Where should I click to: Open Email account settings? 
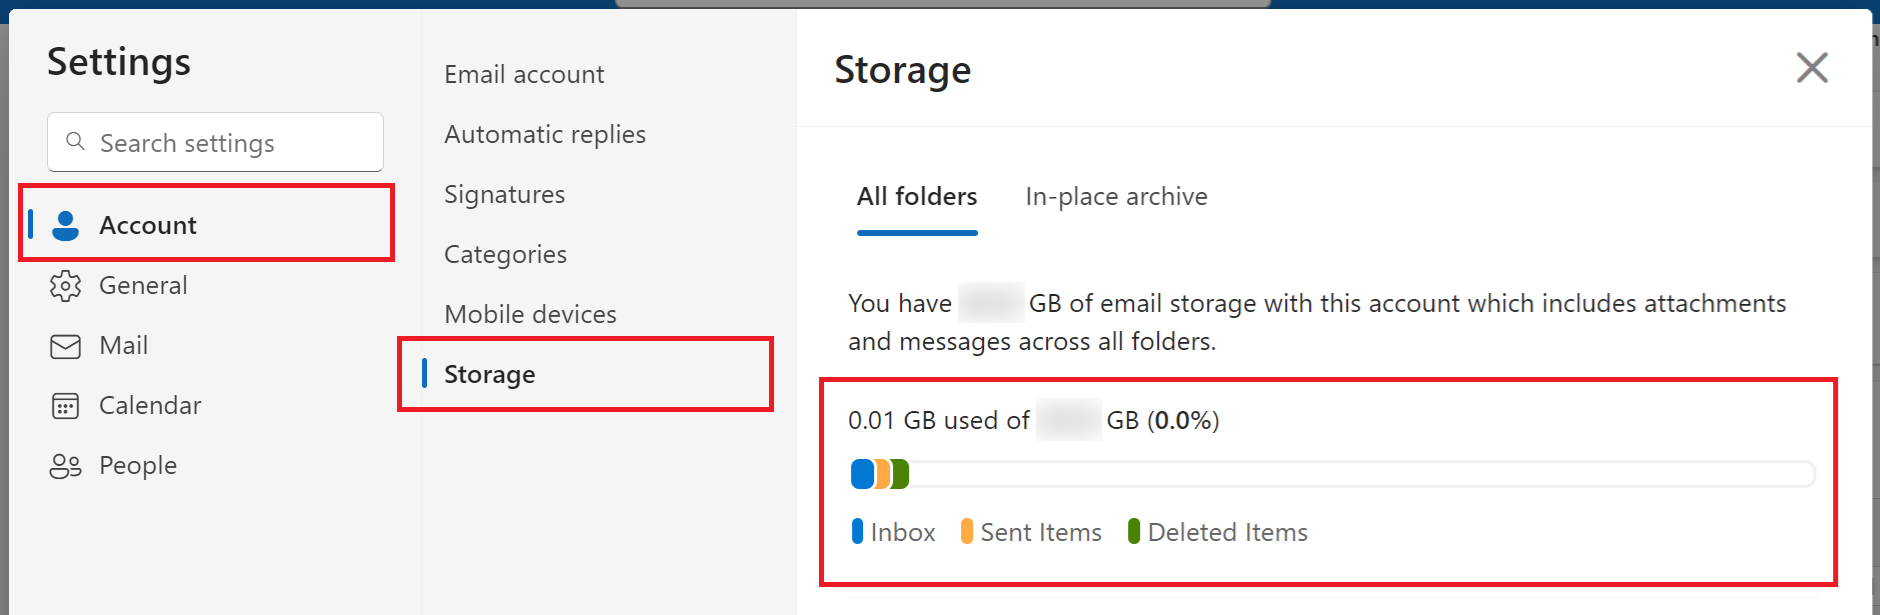pyautogui.click(x=524, y=75)
